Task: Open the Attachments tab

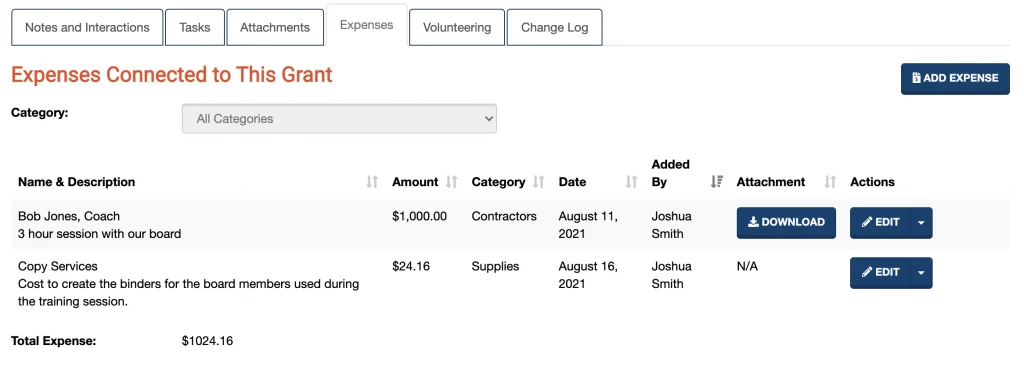Action: pos(275,27)
